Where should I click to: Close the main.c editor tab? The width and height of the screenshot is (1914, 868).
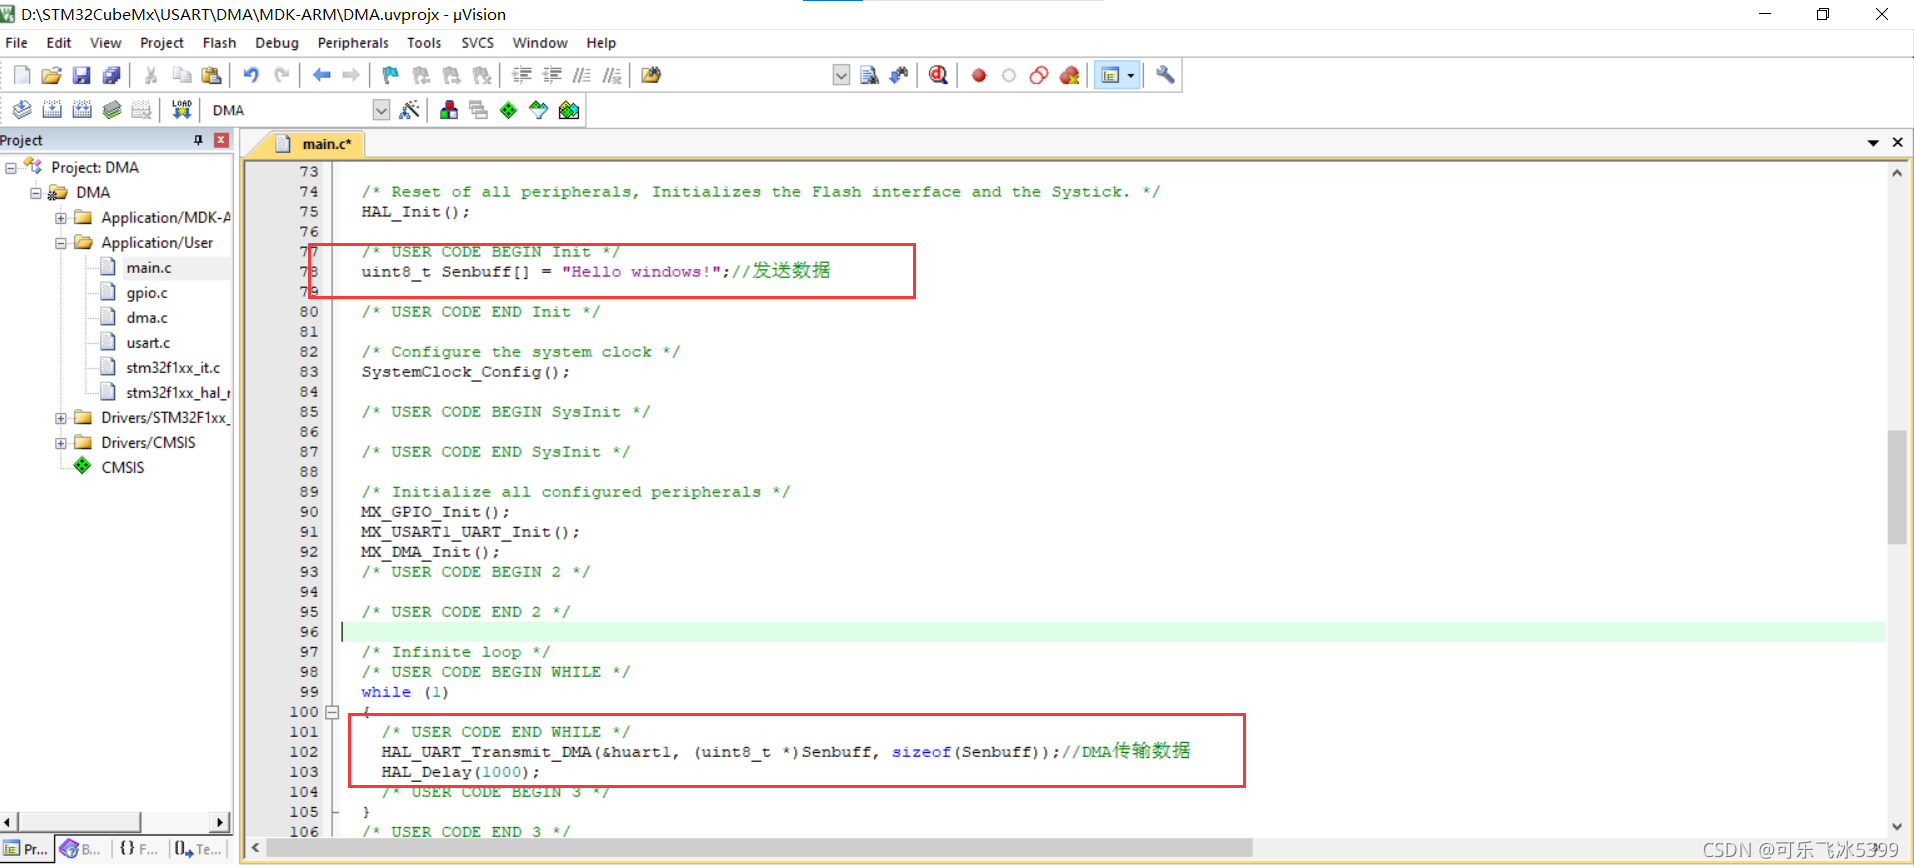pos(1897,143)
